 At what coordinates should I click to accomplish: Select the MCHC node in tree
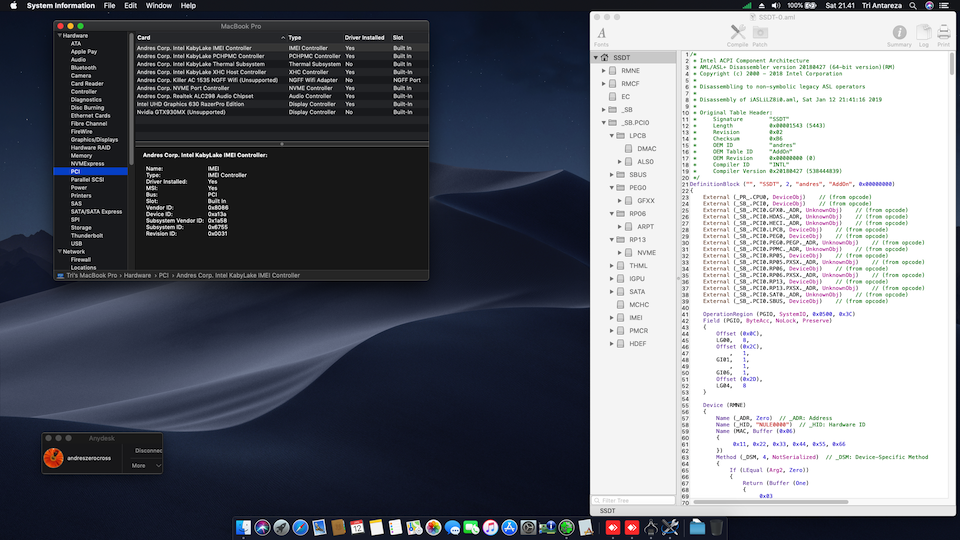pos(639,304)
